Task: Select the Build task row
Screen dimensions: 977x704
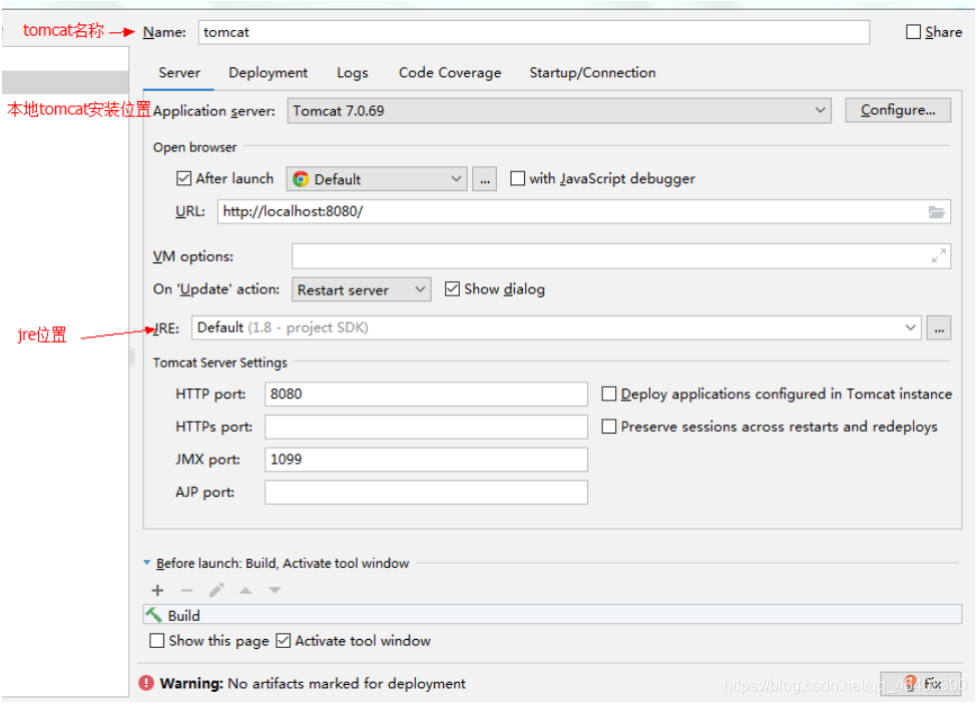Action: (553, 615)
